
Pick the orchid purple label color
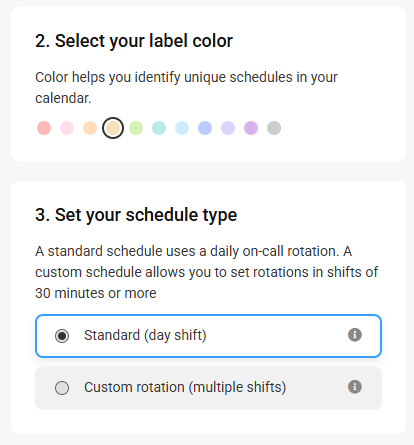coord(251,128)
